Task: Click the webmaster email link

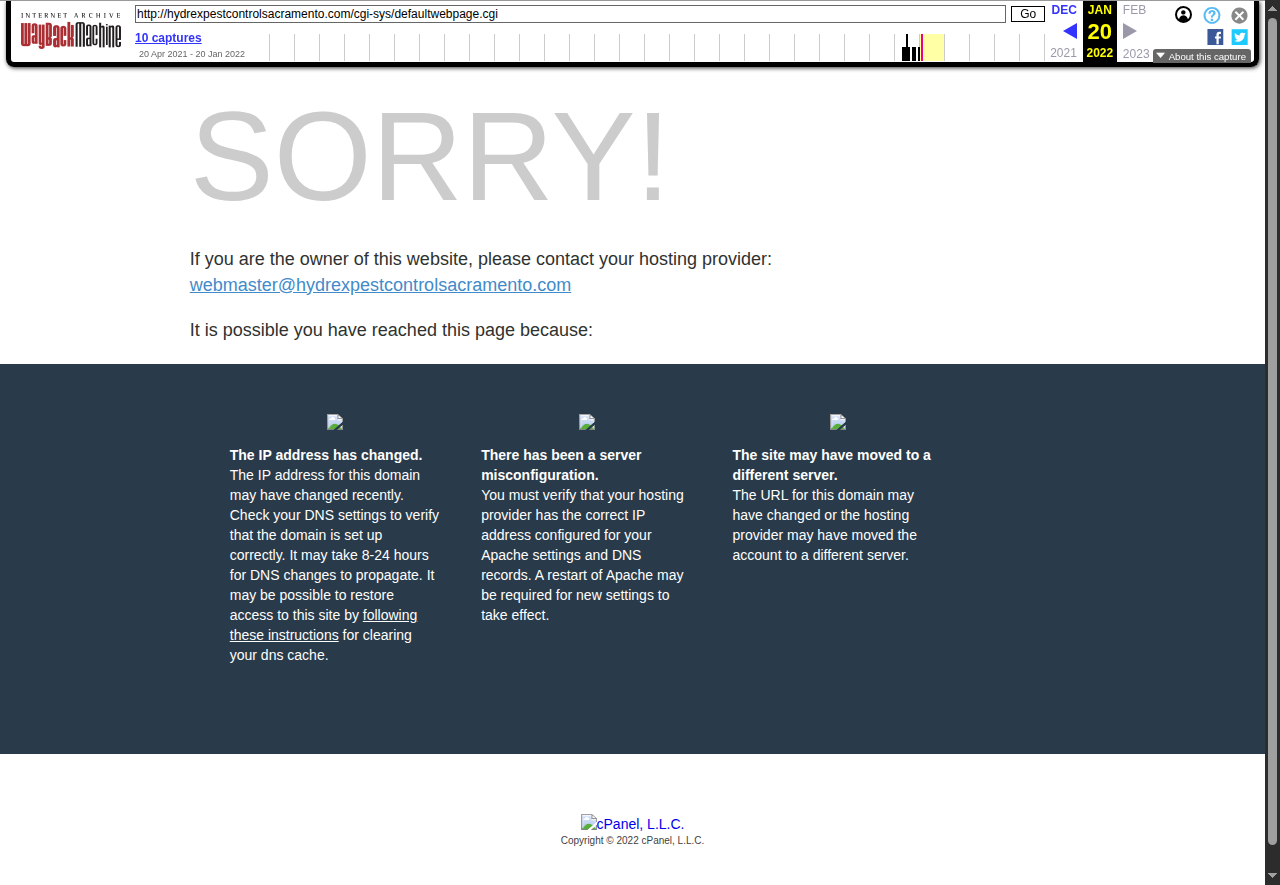Action: (380, 285)
